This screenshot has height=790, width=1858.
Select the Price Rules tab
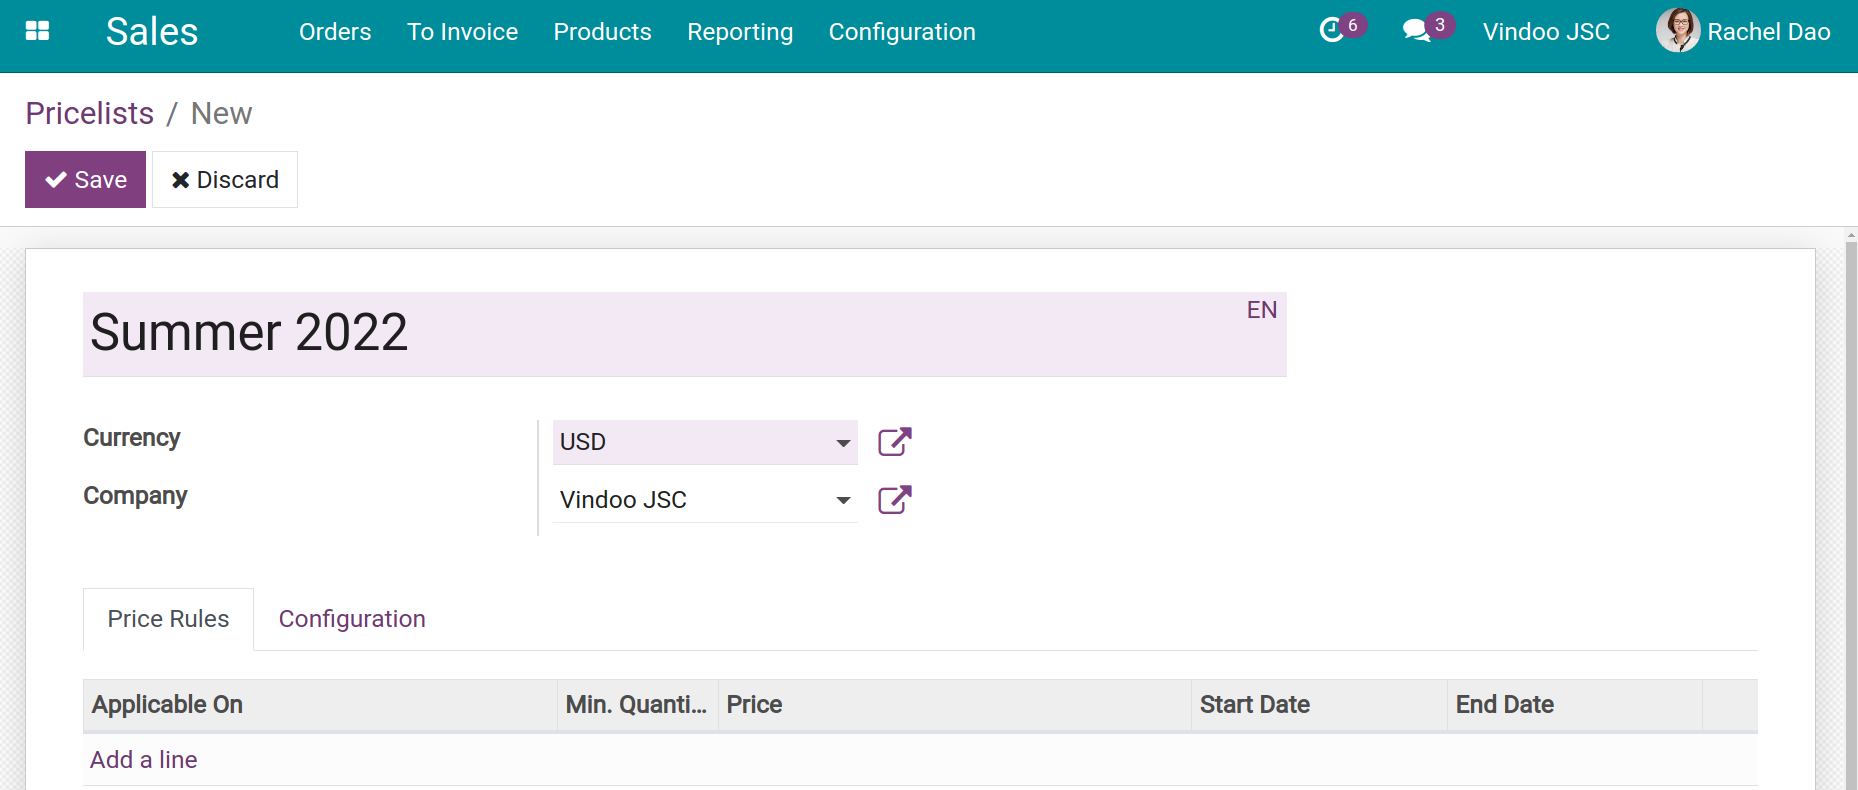pos(168,619)
